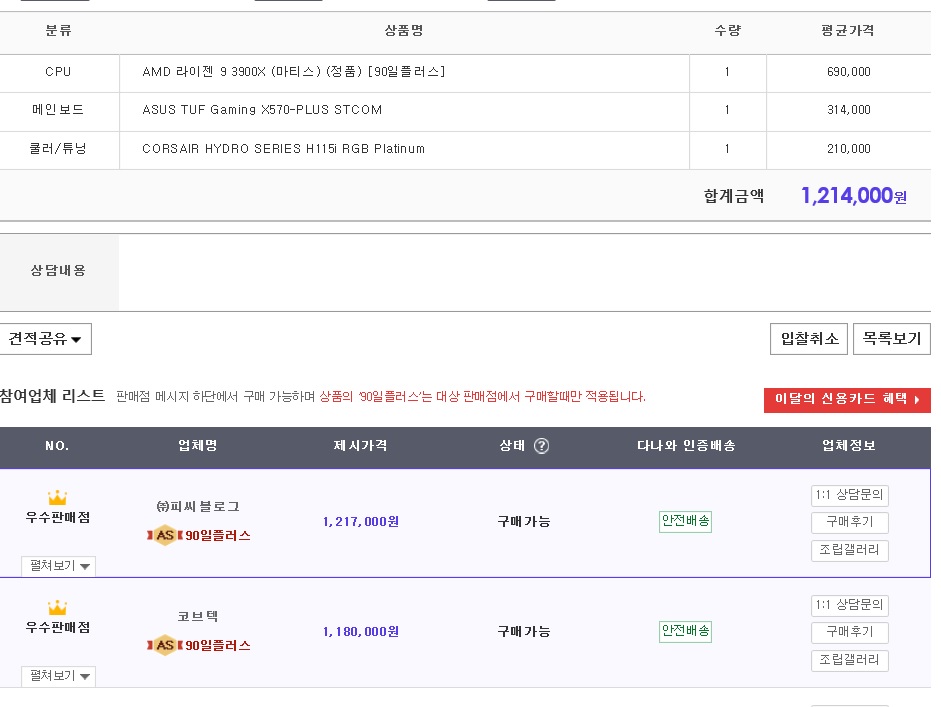Click inside the 상담내용 text area
Image resolution: width=941 pixels, height=707 pixels.
tap(520, 272)
